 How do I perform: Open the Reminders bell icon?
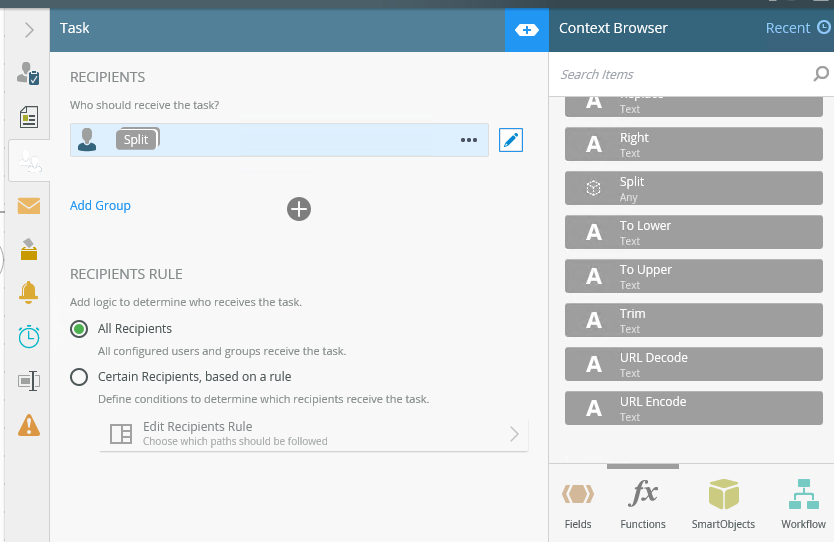coord(29,293)
